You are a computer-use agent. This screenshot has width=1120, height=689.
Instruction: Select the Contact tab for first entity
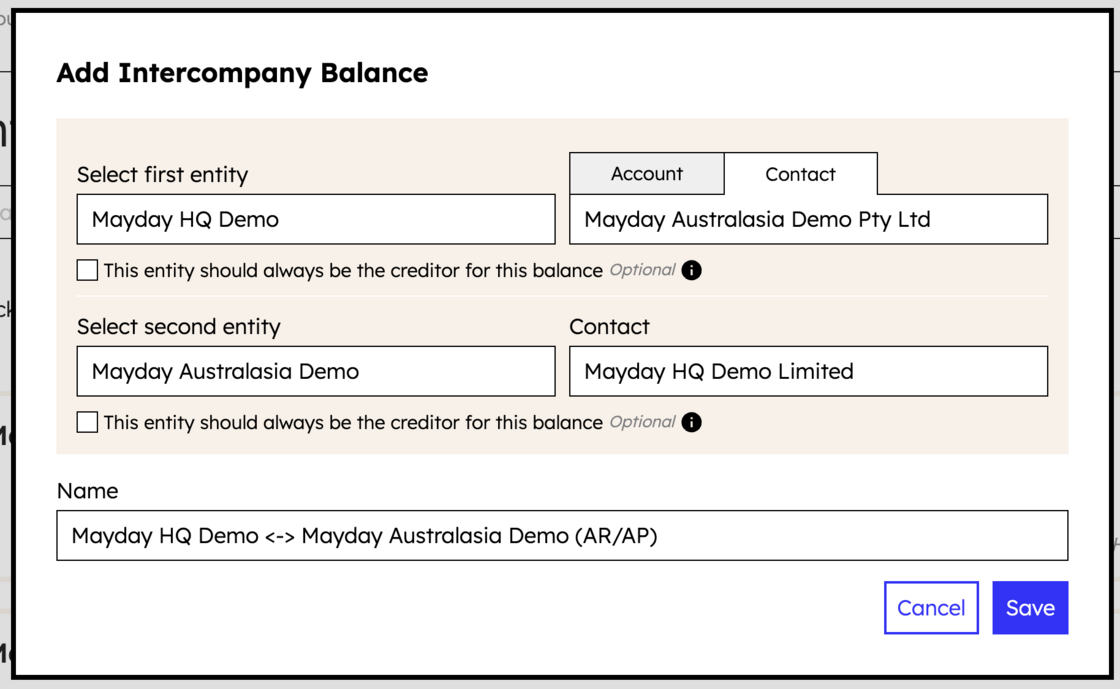801,173
